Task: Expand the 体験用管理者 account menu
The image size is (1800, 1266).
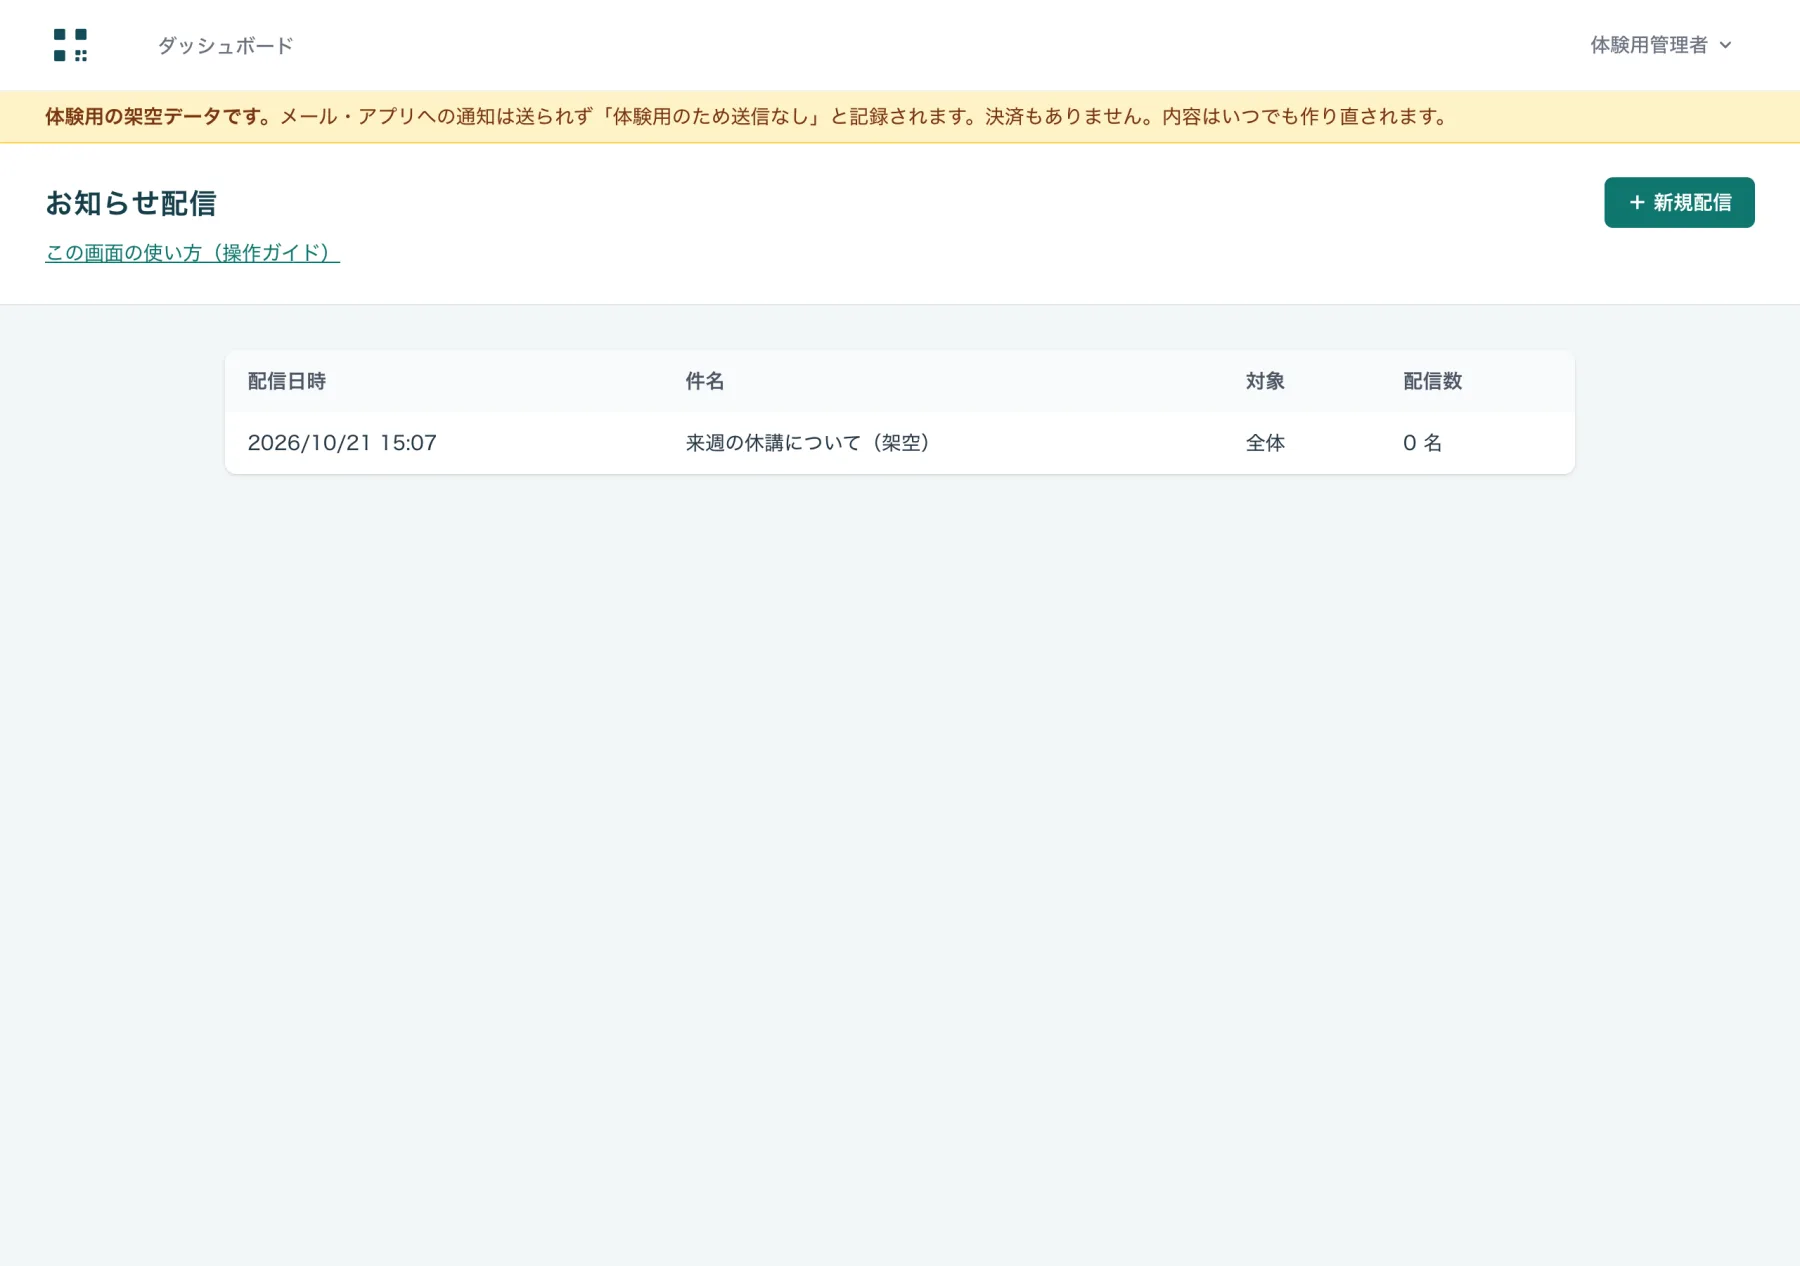Action: click(1661, 45)
